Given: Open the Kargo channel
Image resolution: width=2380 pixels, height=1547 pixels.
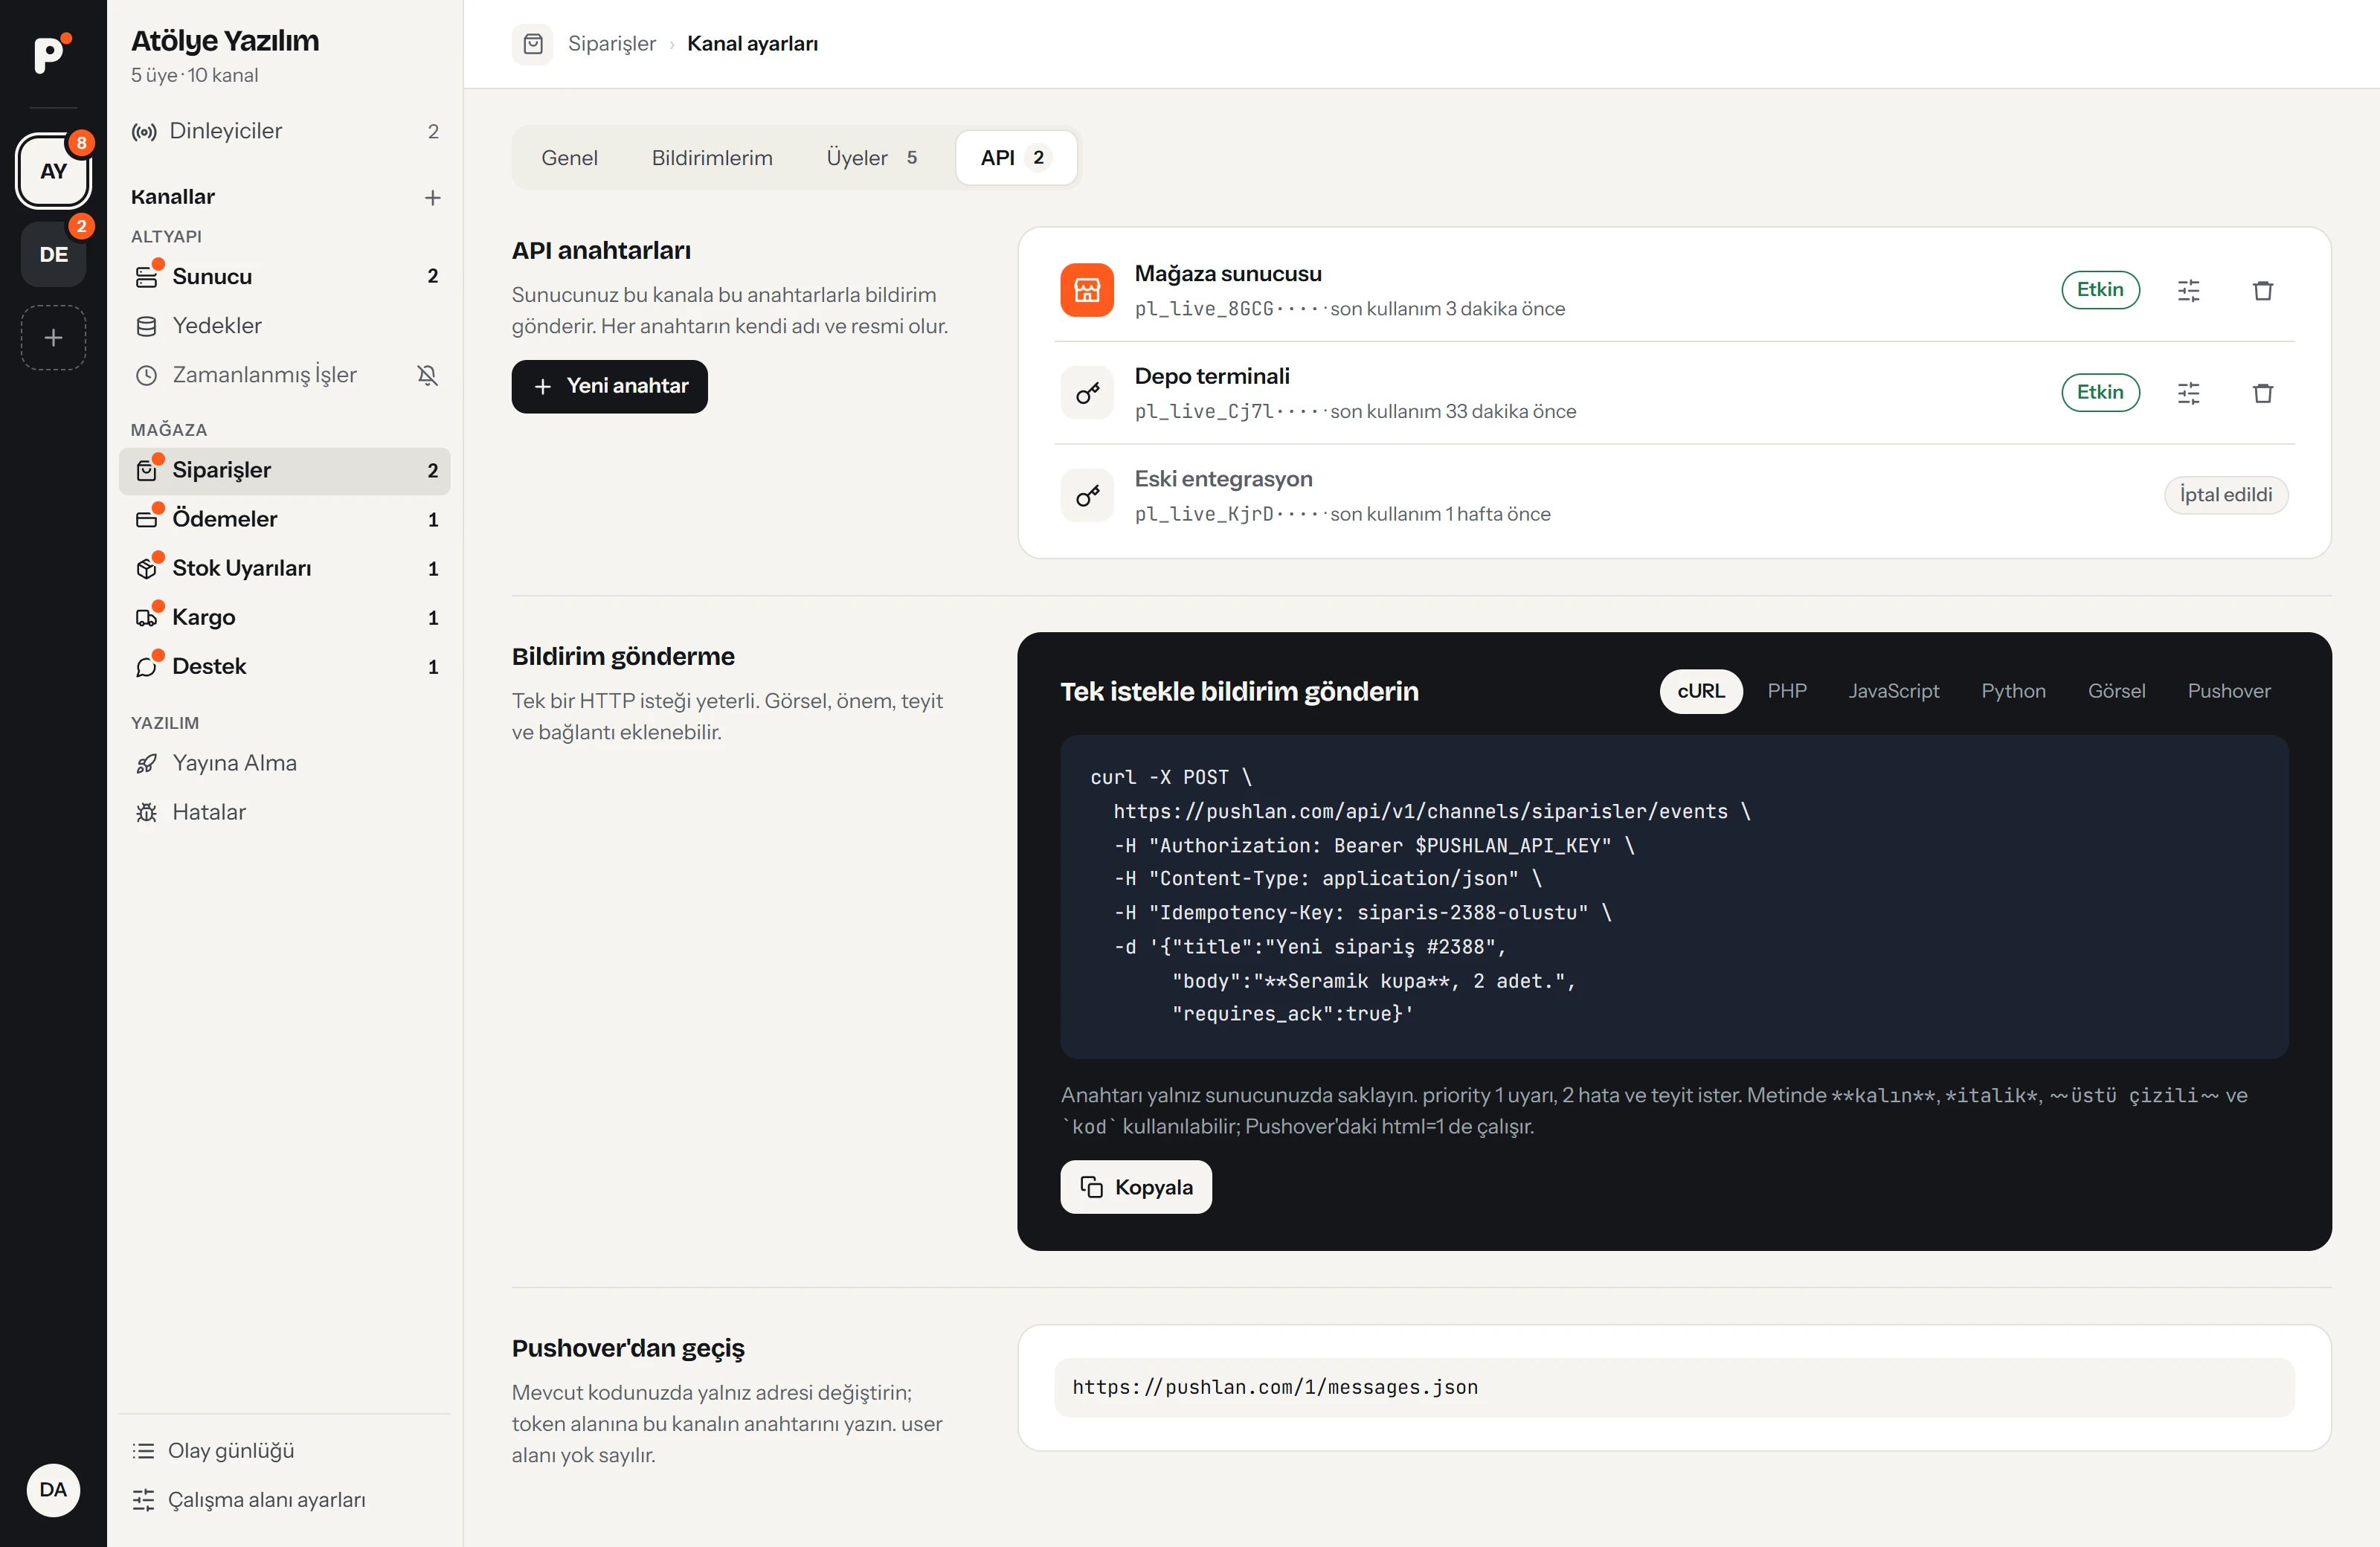Looking at the screenshot, I should (x=284, y=617).
